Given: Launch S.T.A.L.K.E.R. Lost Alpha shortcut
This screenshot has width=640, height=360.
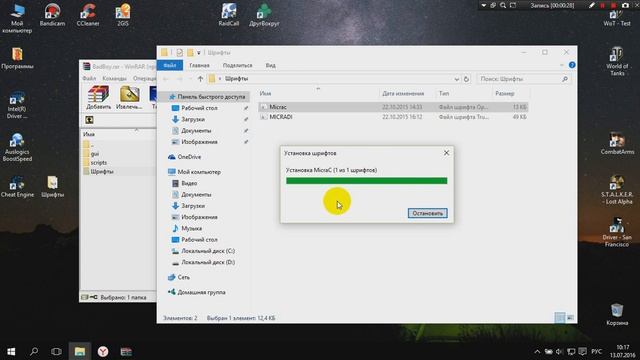Looking at the screenshot, I should pos(617,190).
